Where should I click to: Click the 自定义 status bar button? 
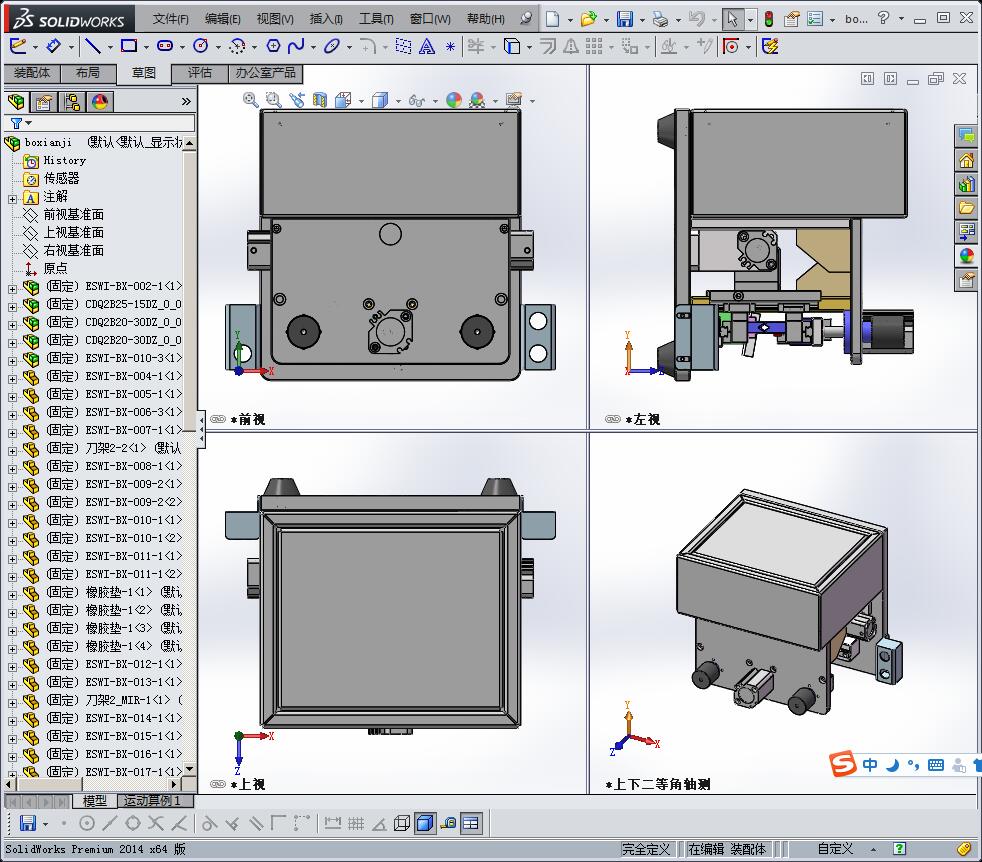835,849
